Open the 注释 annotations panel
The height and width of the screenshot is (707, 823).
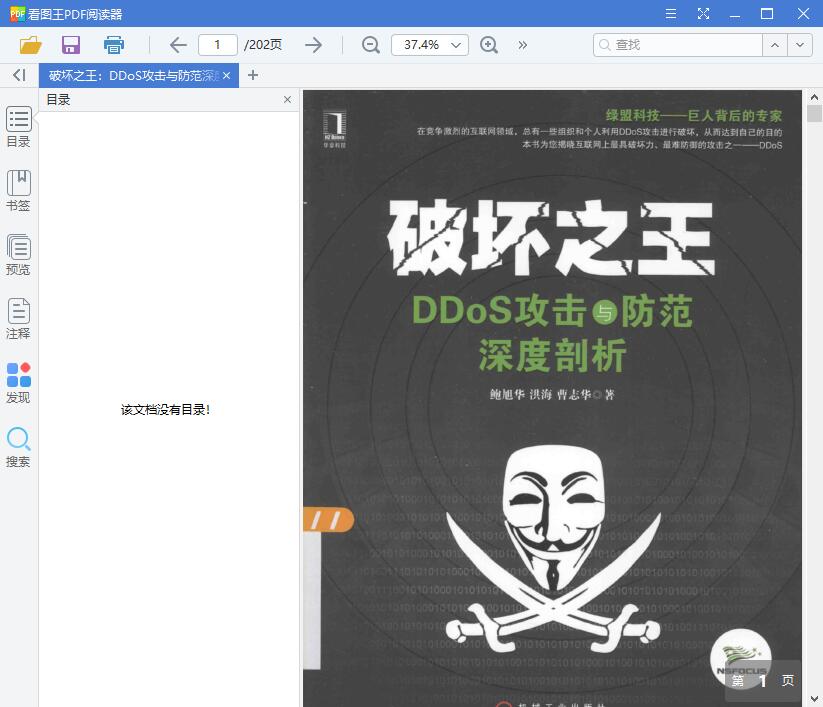click(18, 318)
